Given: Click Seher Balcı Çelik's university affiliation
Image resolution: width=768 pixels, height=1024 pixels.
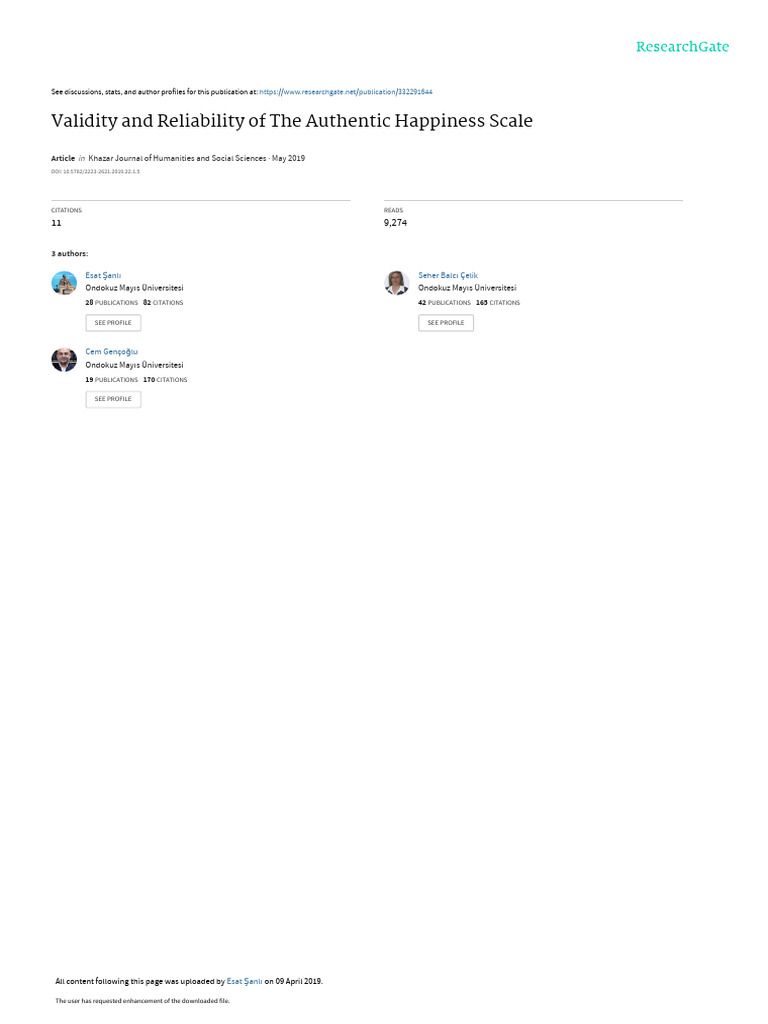Looking at the screenshot, I should pos(467,288).
